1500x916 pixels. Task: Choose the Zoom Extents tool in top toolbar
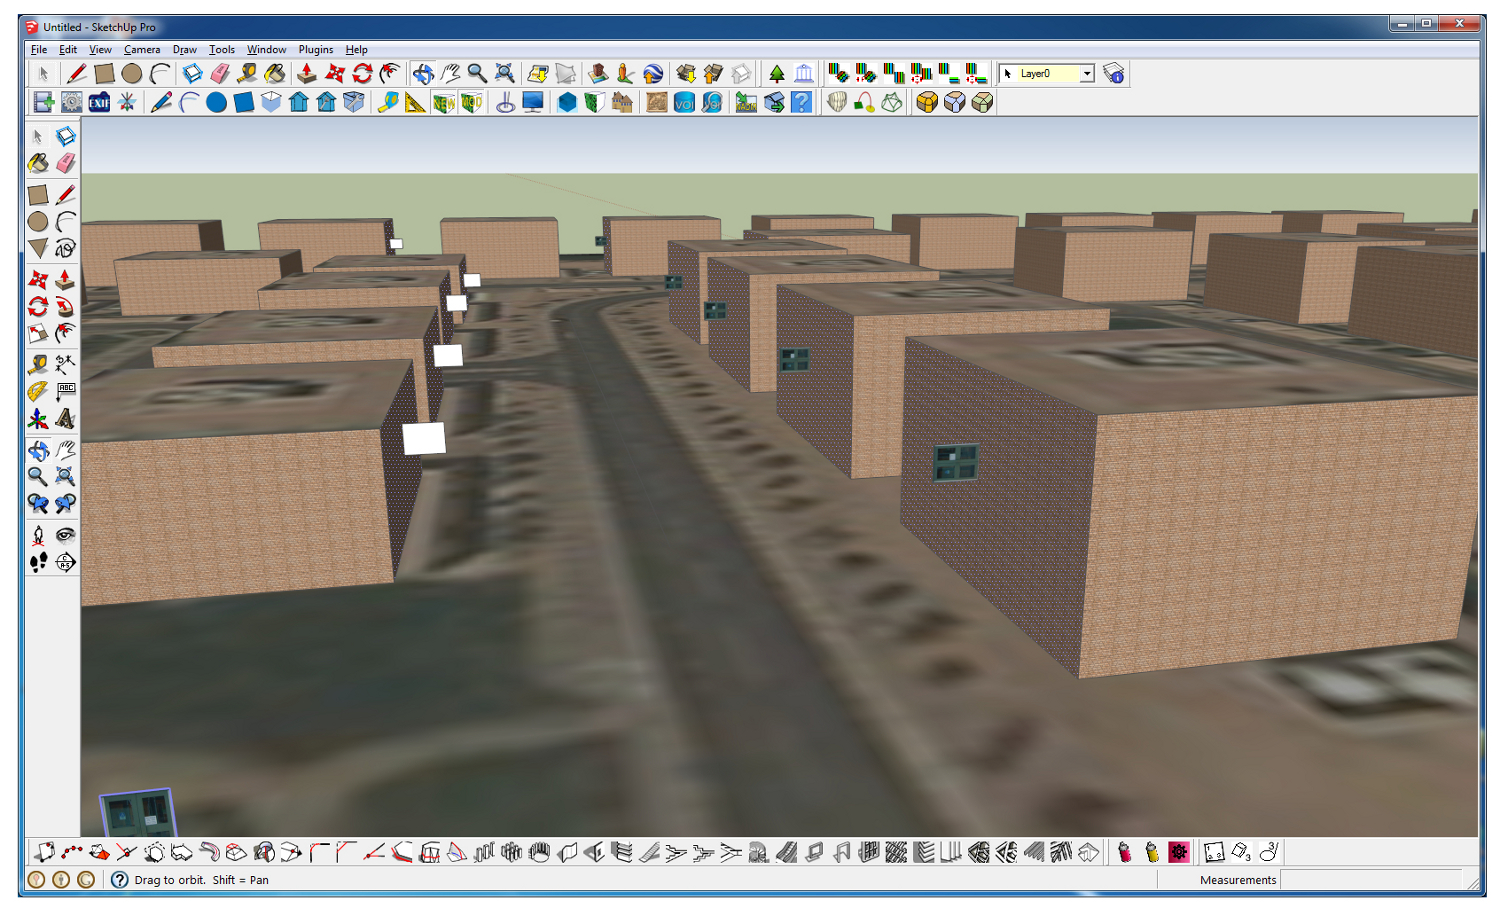[x=505, y=74]
